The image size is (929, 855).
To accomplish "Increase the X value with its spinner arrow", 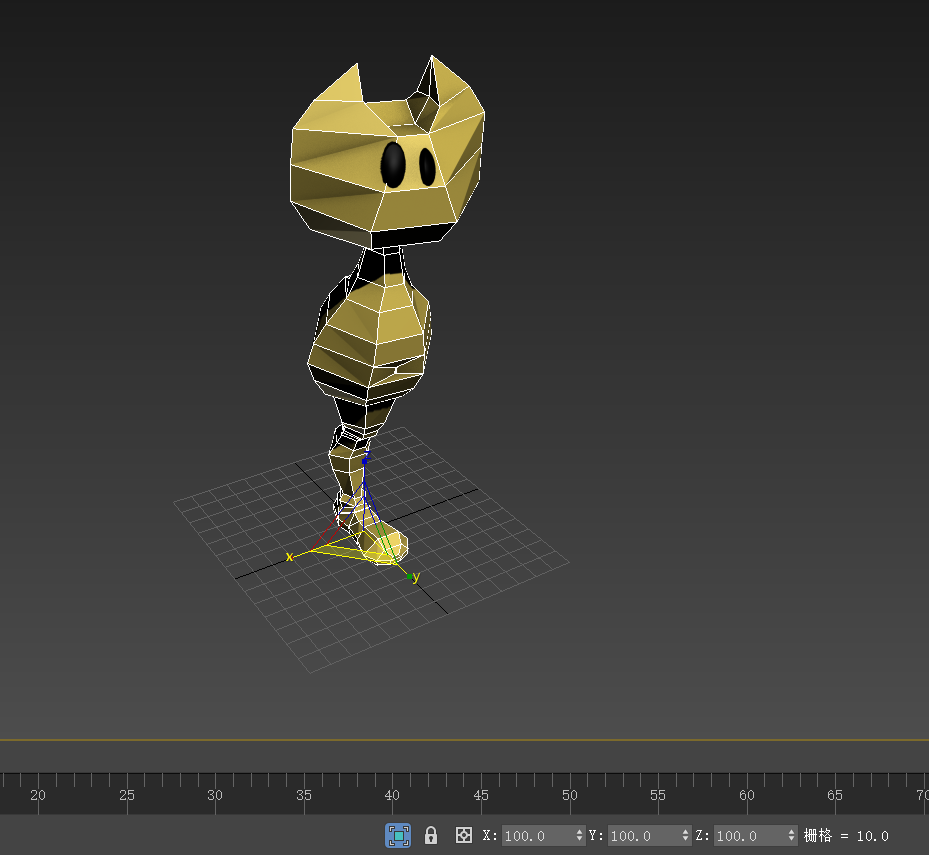I will coord(580,831).
